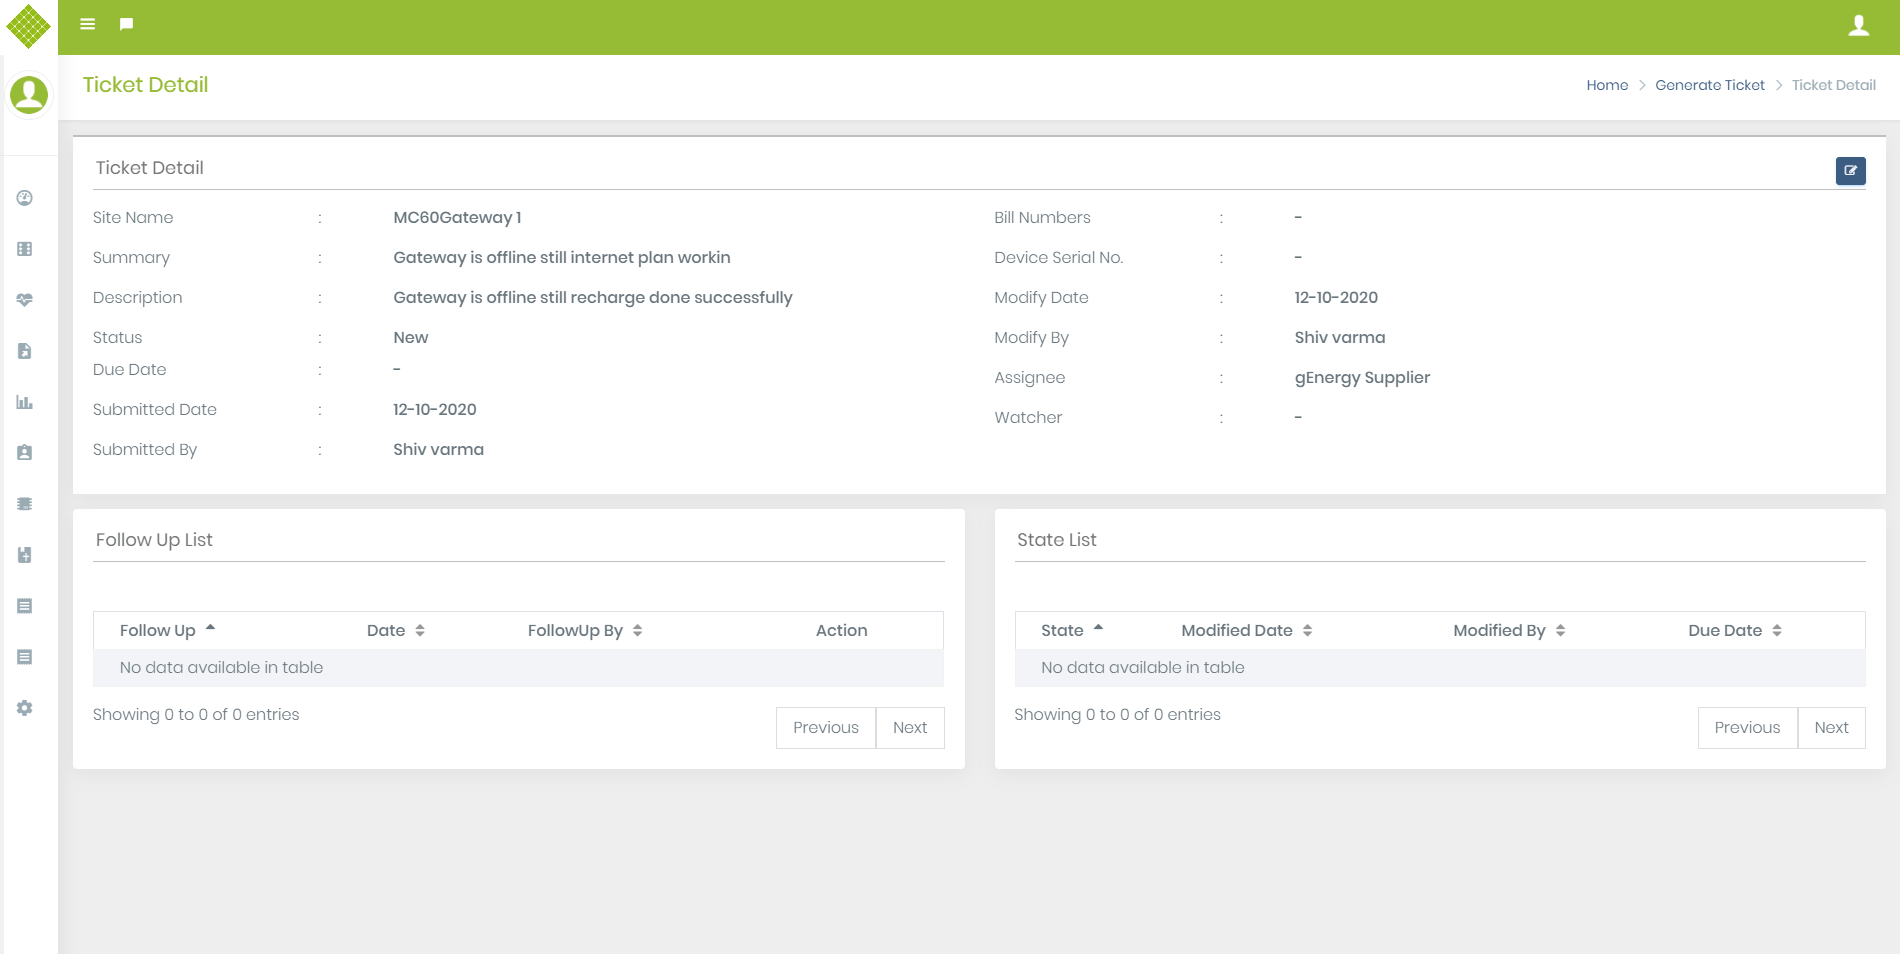Screen dimensions: 1900x954
Task: Open the settings gear icon in sidebar
Action: tap(24, 708)
